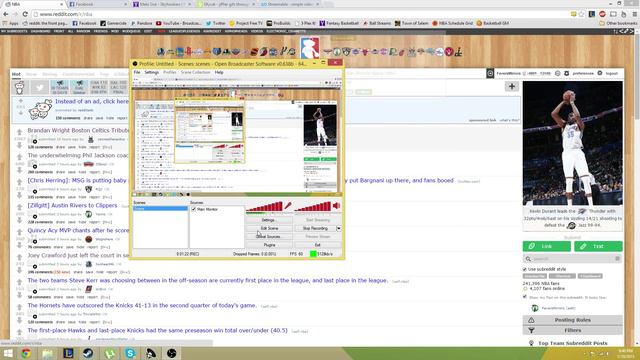Expand the Filters section
This screenshot has width=640, height=360.
coord(572,330)
